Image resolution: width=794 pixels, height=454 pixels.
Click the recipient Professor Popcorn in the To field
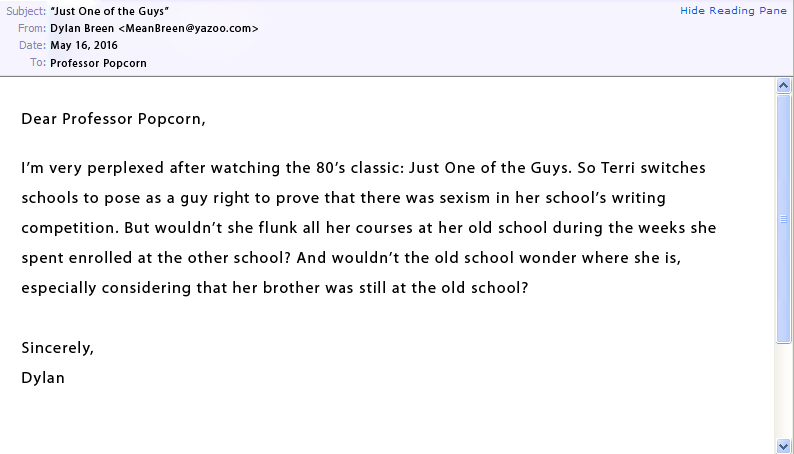tap(98, 63)
